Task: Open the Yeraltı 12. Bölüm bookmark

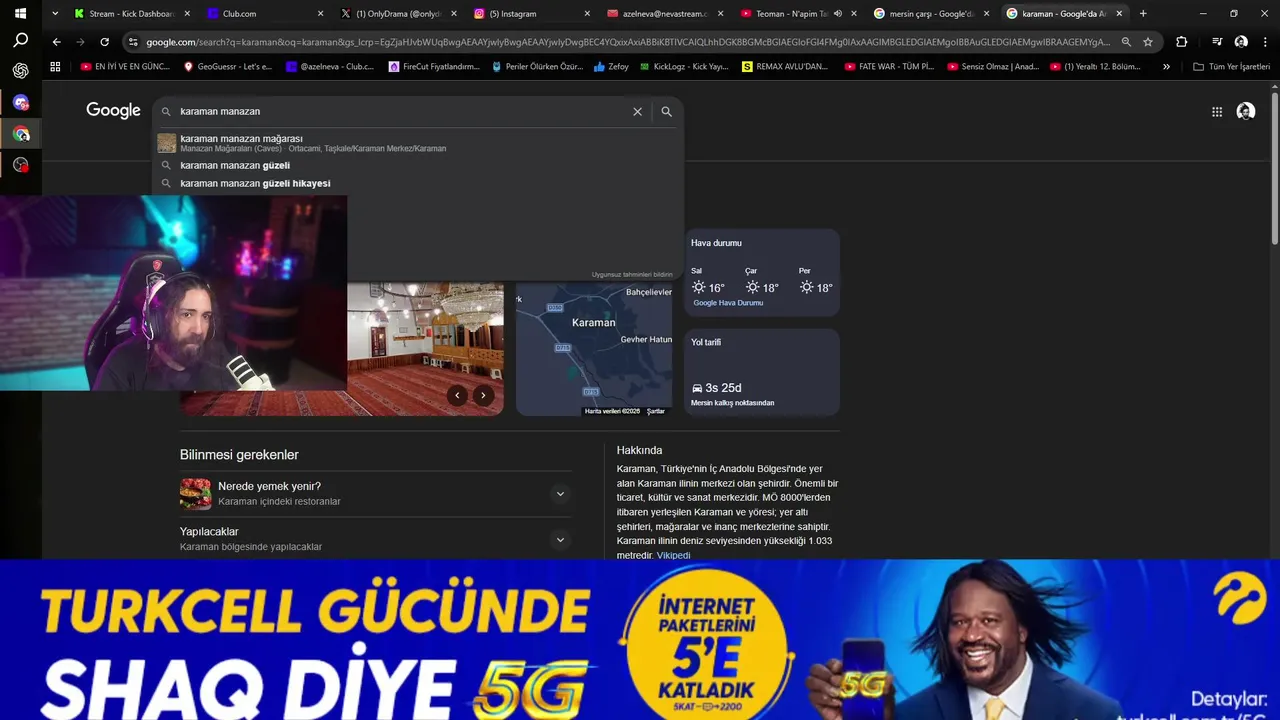Action: click(1095, 67)
